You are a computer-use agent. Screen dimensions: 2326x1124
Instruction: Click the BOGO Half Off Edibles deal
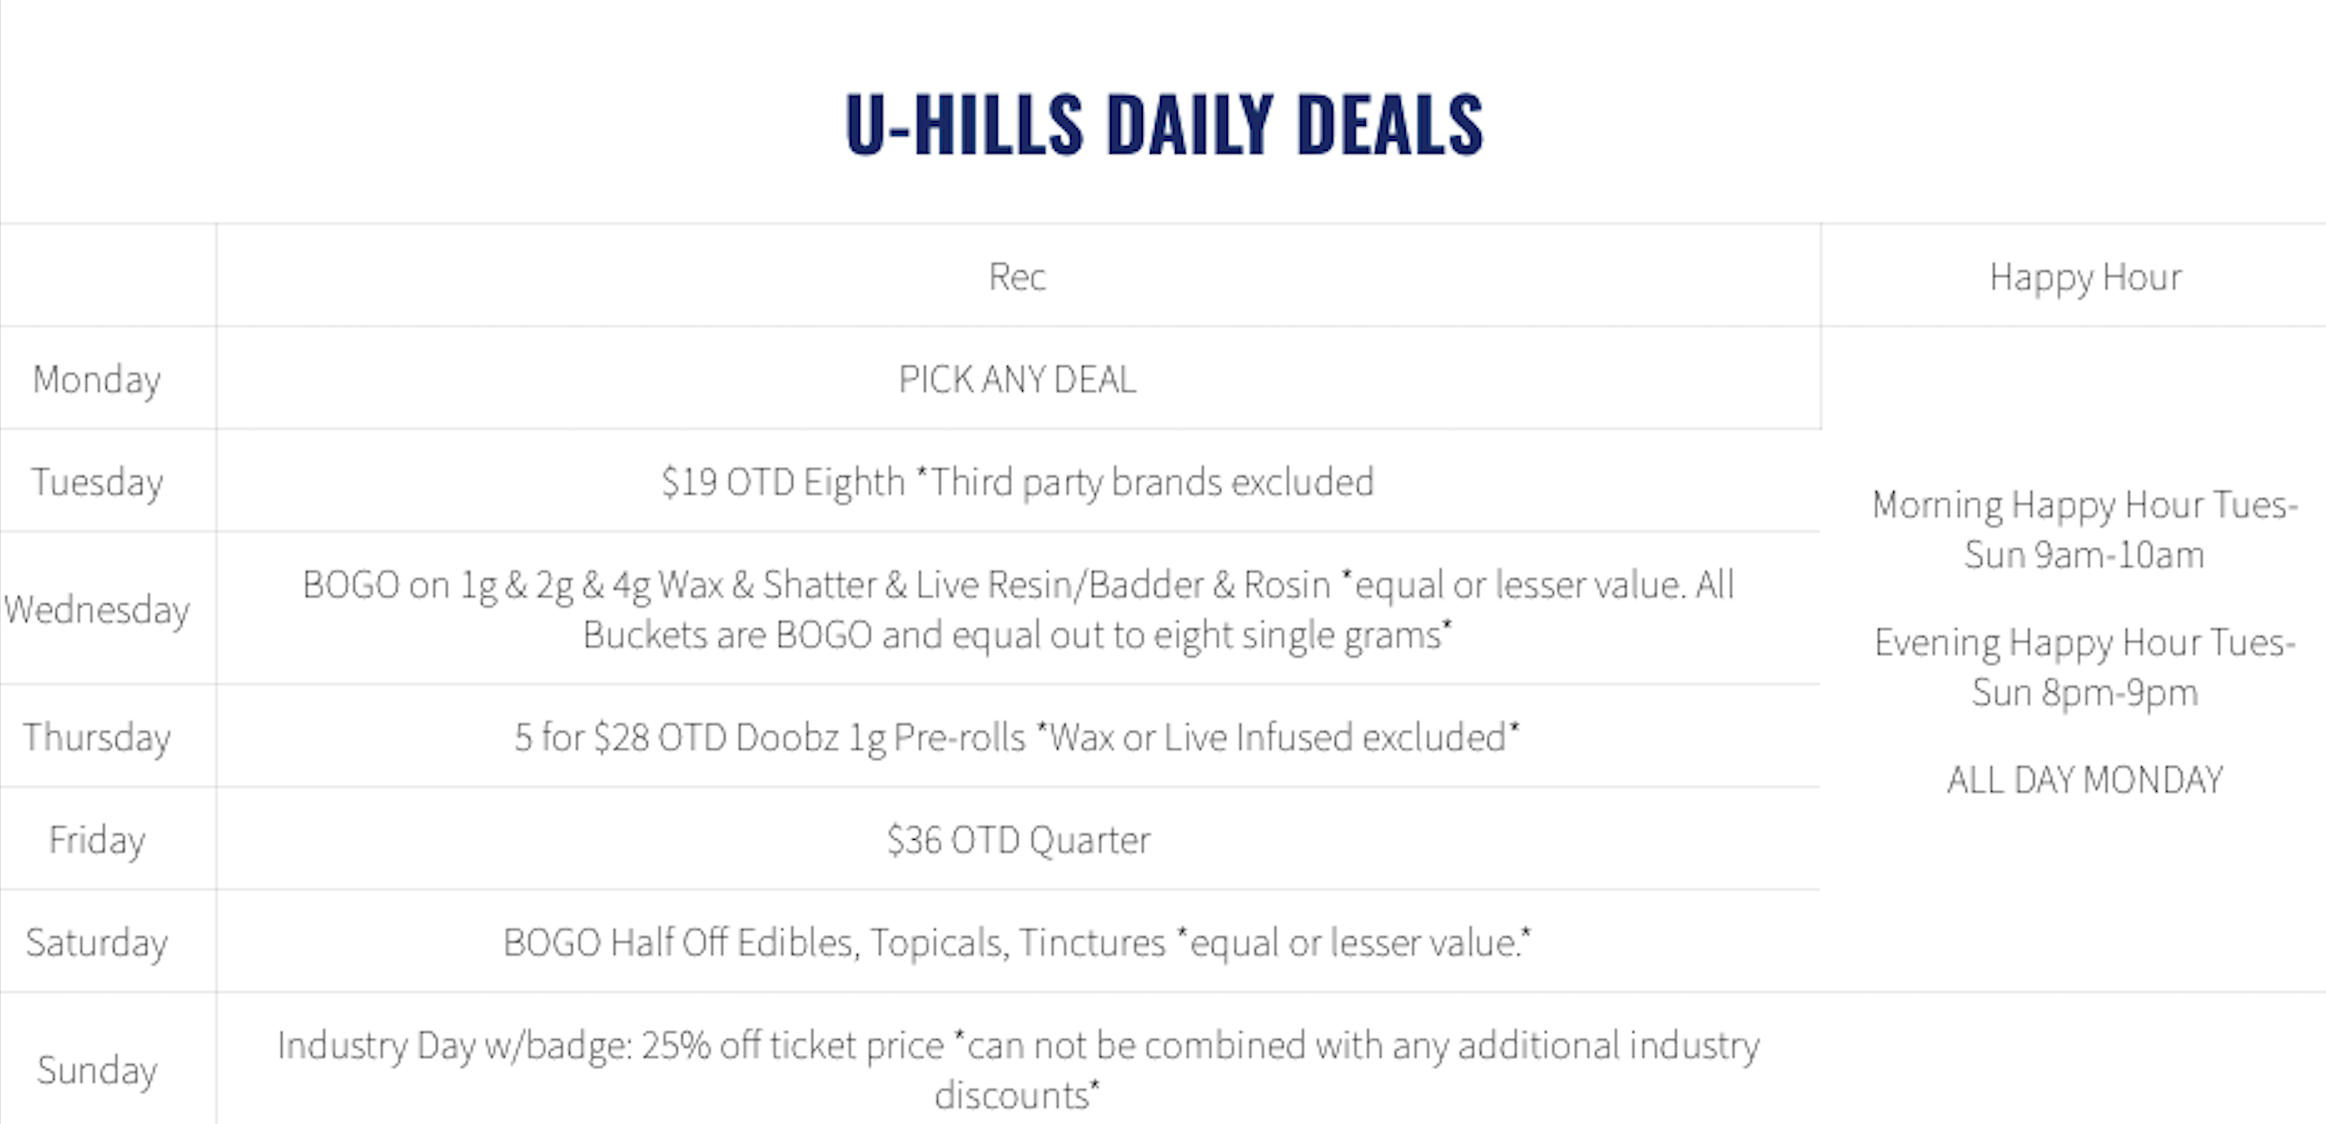(1017, 943)
